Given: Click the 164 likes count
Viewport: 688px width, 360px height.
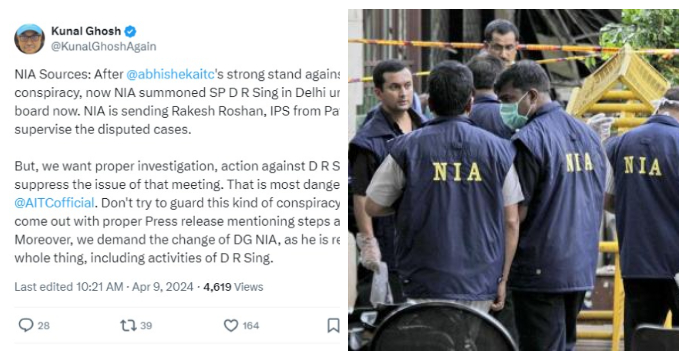Looking at the screenshot, I should (x=251, y=326).
